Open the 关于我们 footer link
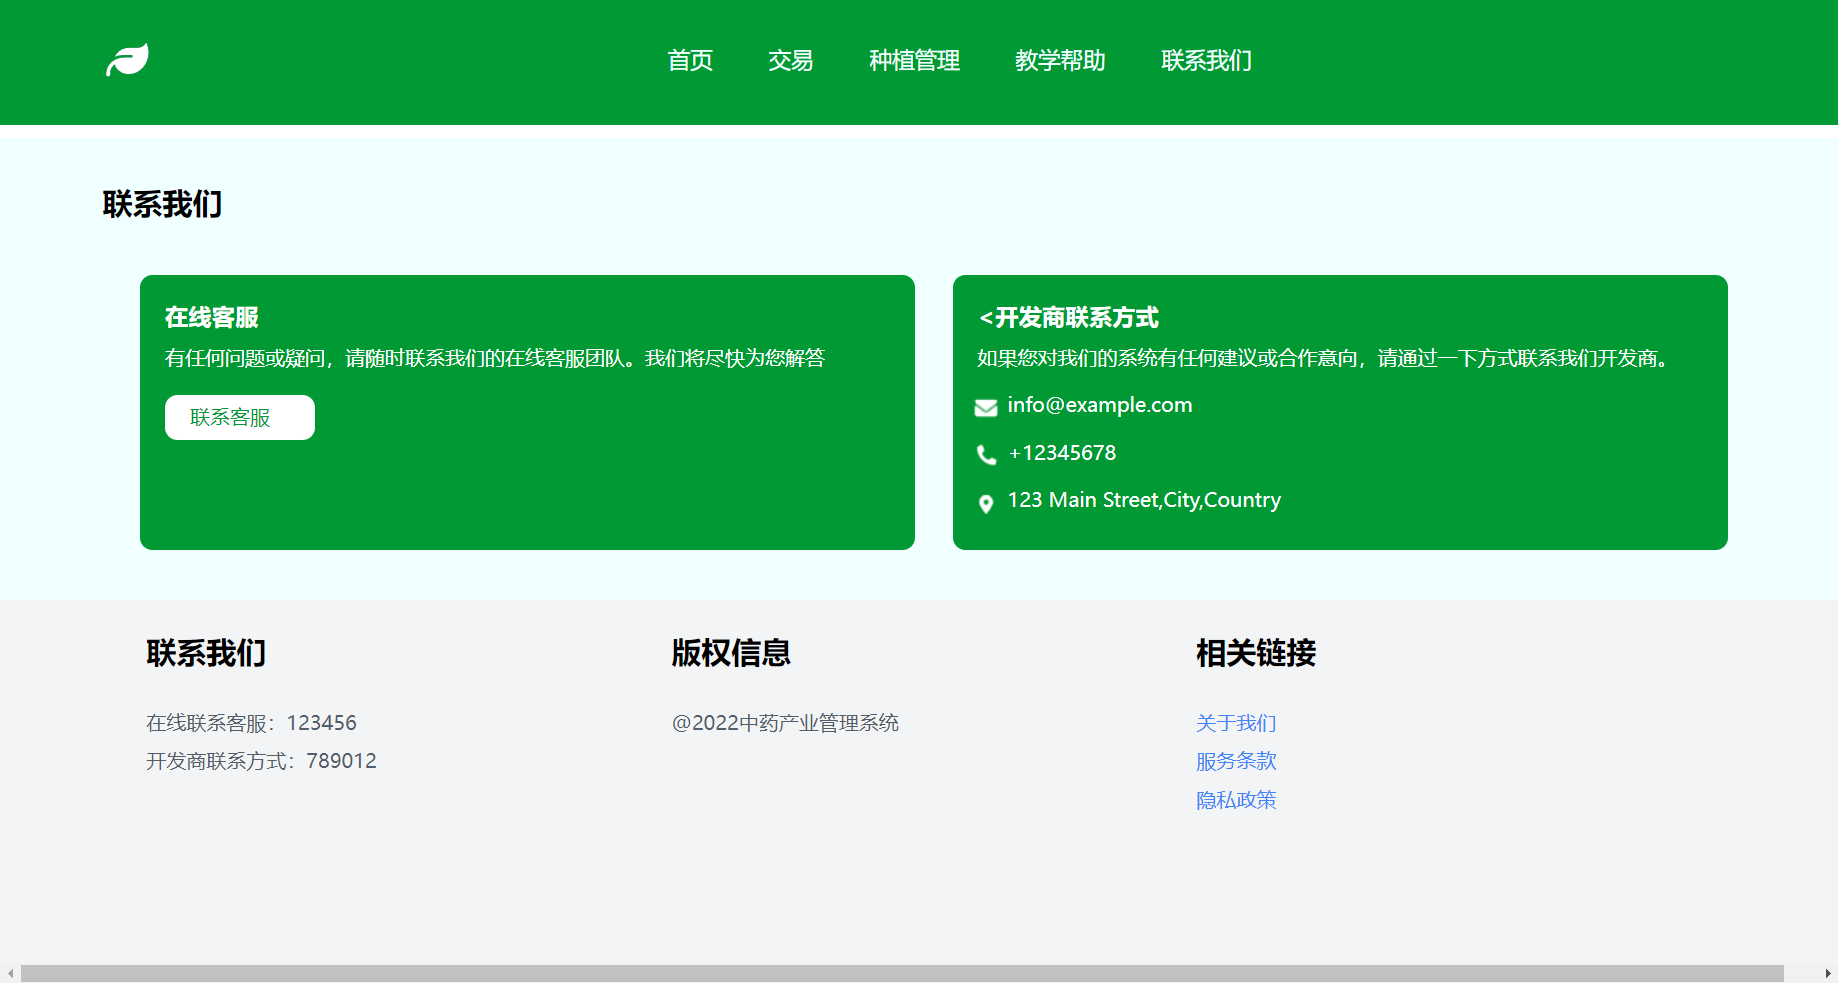Screen dimensions: 1838x983 tap(1236, 723)
